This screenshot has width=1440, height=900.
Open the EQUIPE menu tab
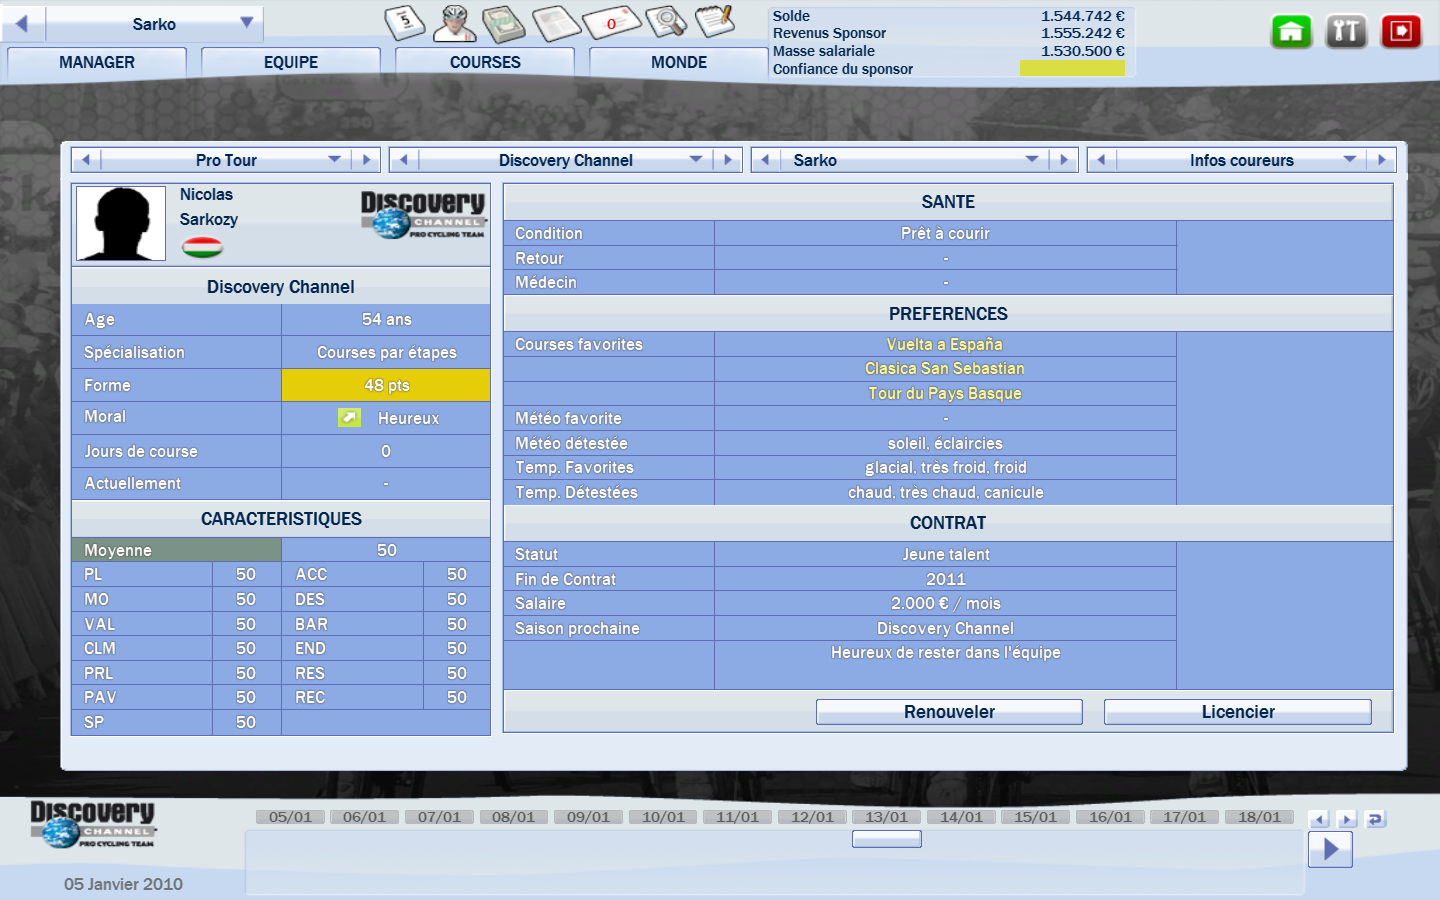pyautogui.click(x=291, y=62)
